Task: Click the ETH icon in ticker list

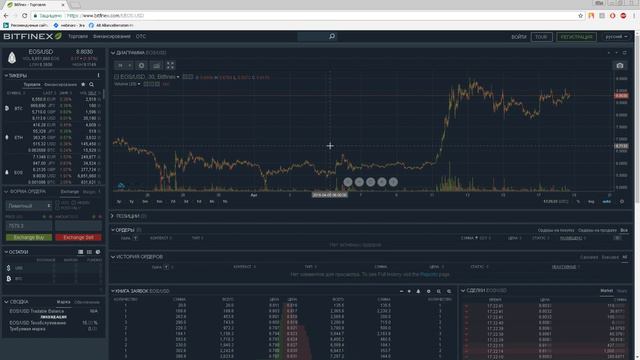Action: (x=7, y=138)
